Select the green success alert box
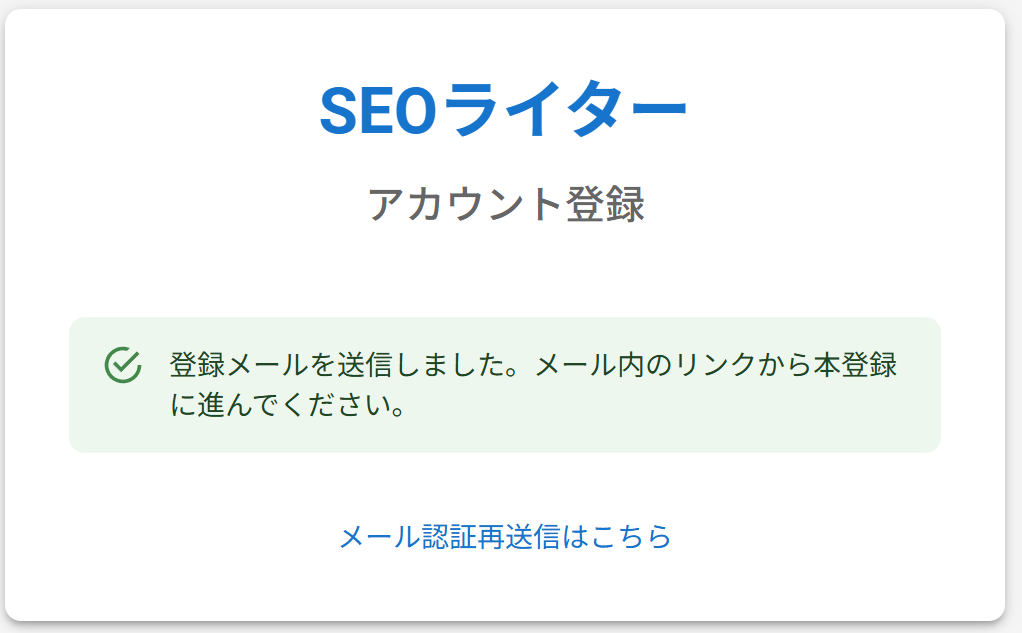This screenshot has height=633, width=1022. [504, 385]
